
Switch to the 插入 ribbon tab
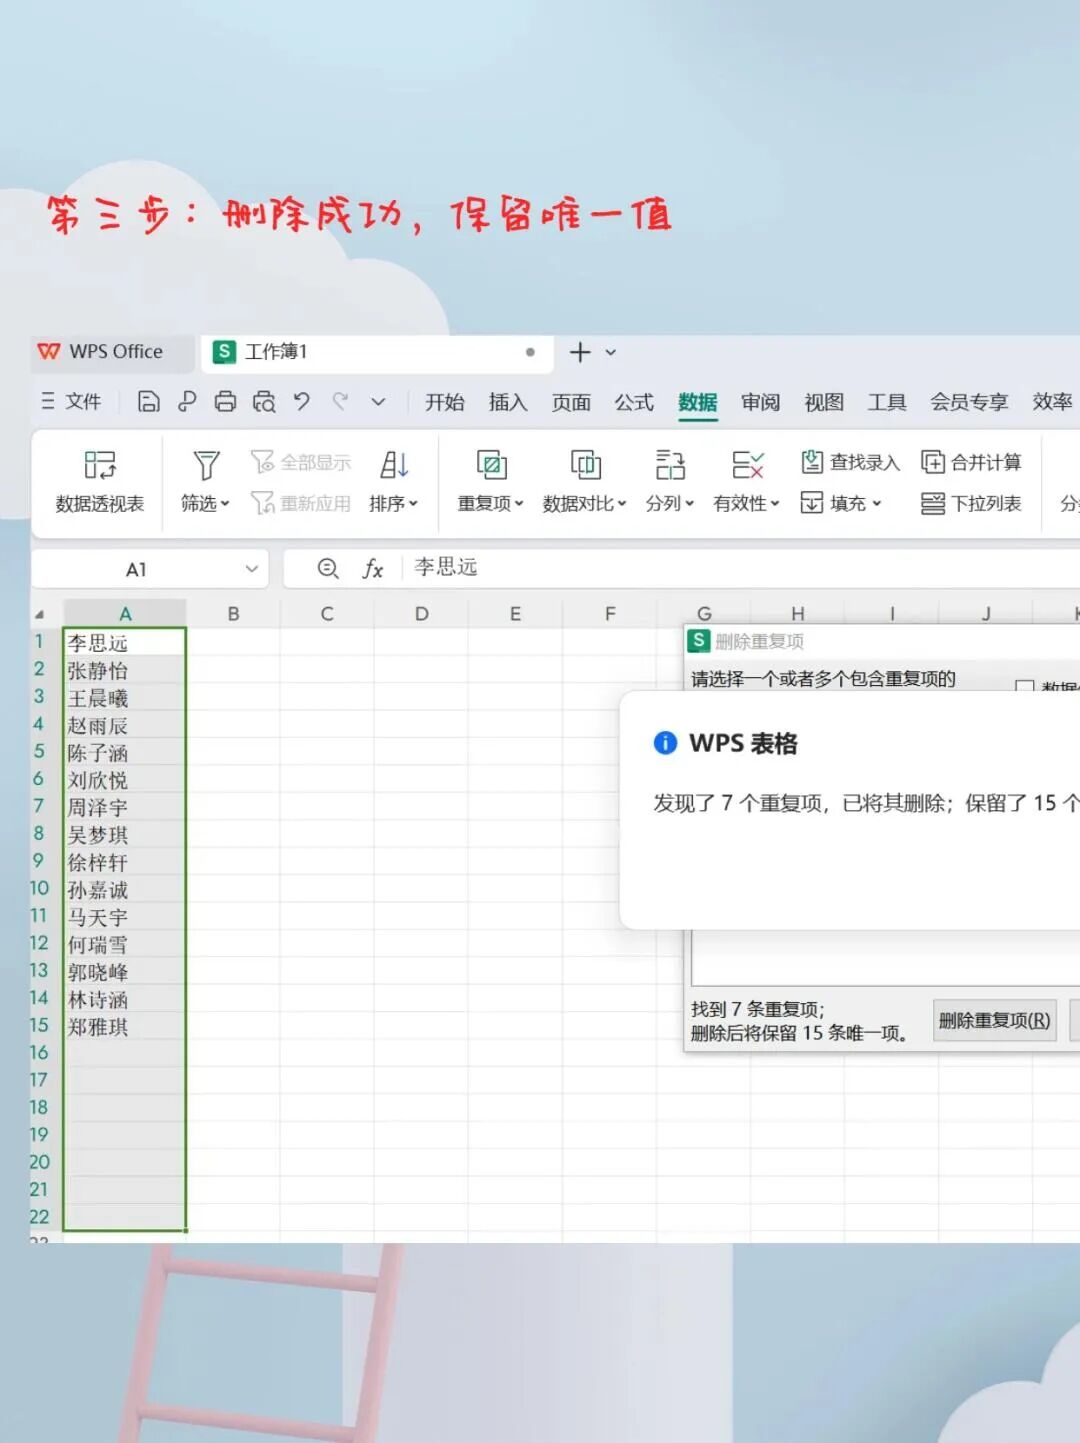(x=508, y=402)
